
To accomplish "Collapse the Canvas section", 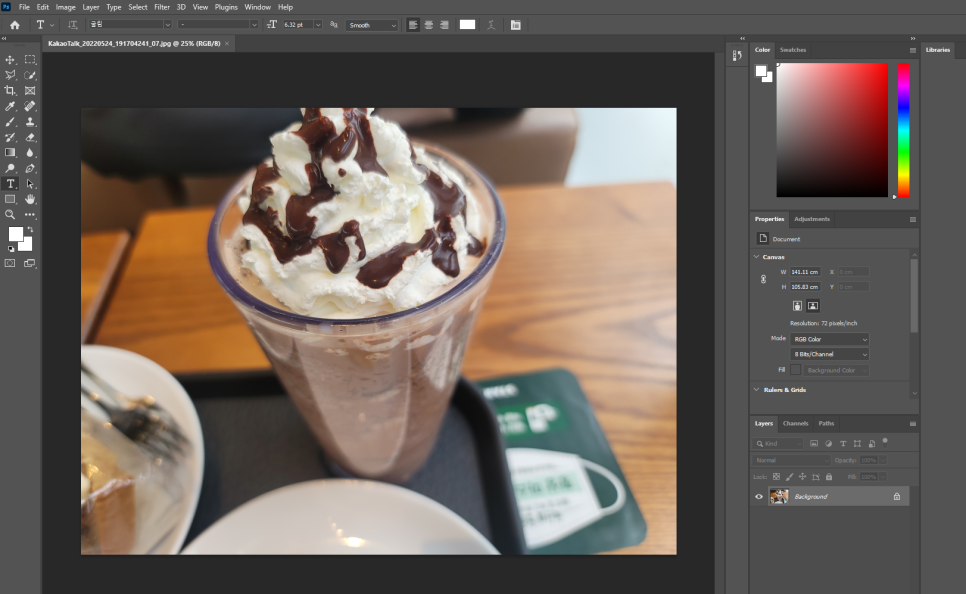I will point(757,257).
